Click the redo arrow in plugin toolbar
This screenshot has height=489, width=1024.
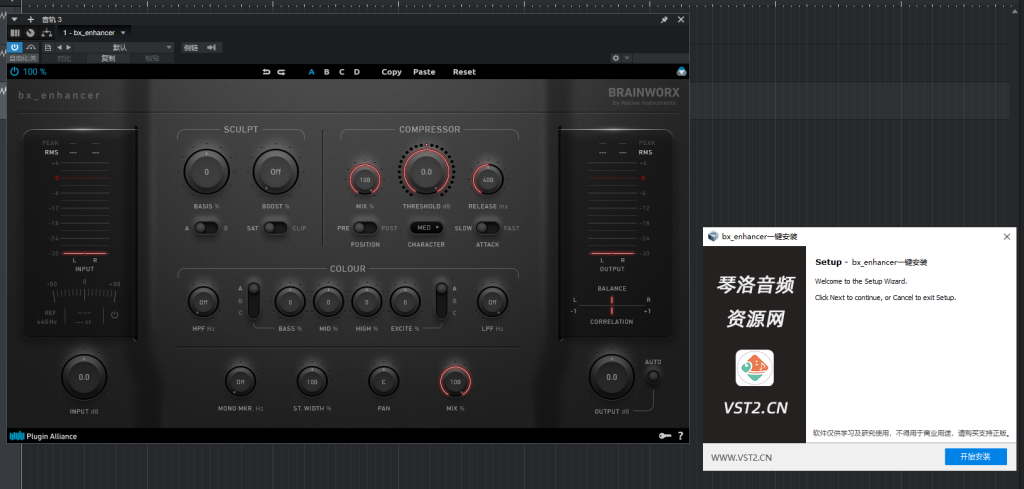[281, 72]
